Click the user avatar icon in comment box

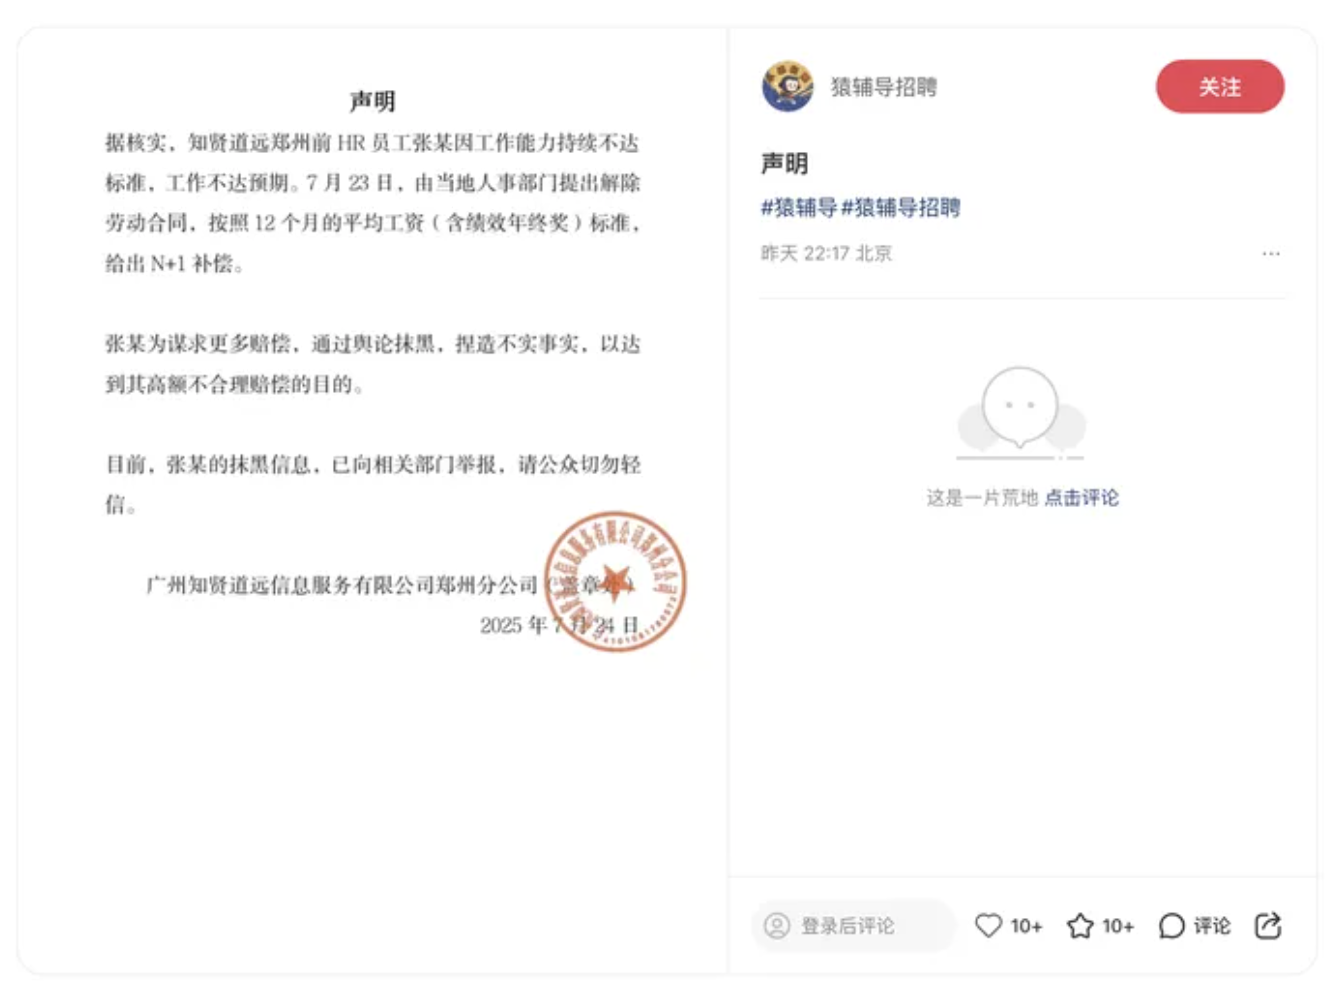click(x=777, y=925)
